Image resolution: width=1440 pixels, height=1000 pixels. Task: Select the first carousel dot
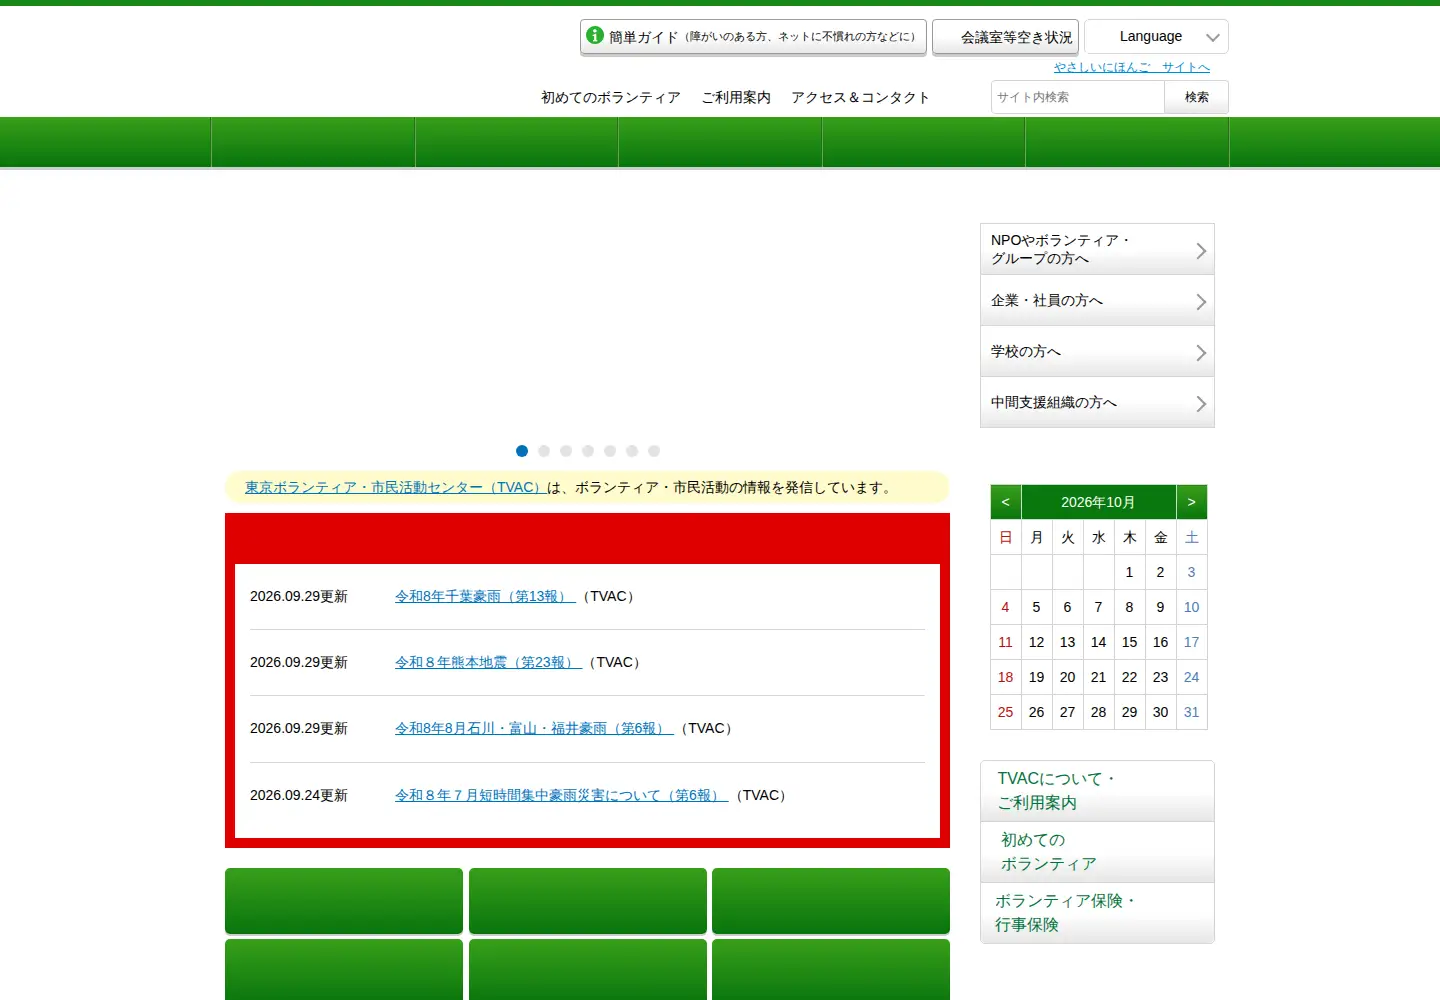(x=522, y=451)
